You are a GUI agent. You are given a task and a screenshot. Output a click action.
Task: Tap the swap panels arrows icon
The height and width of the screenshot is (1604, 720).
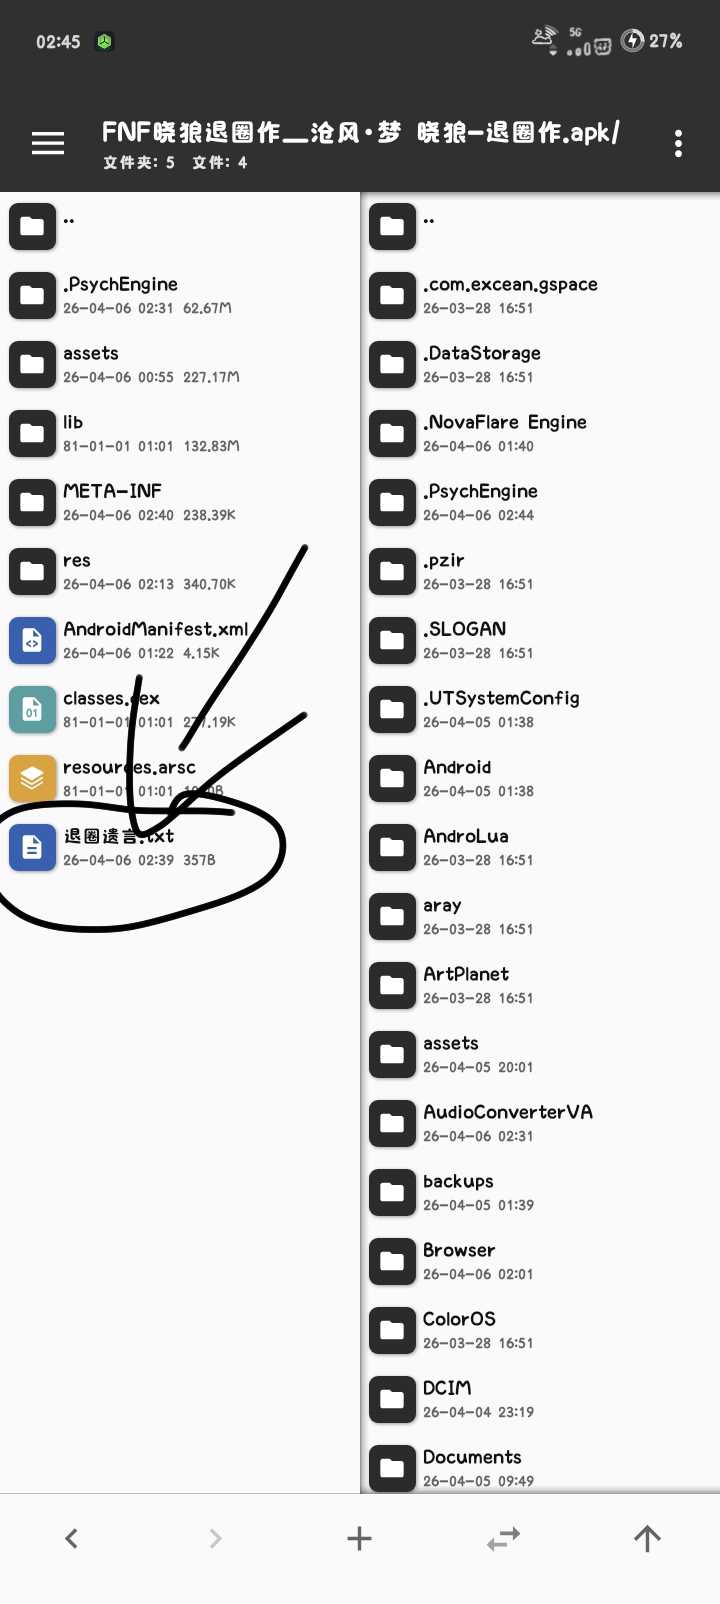coord(503,1538)
